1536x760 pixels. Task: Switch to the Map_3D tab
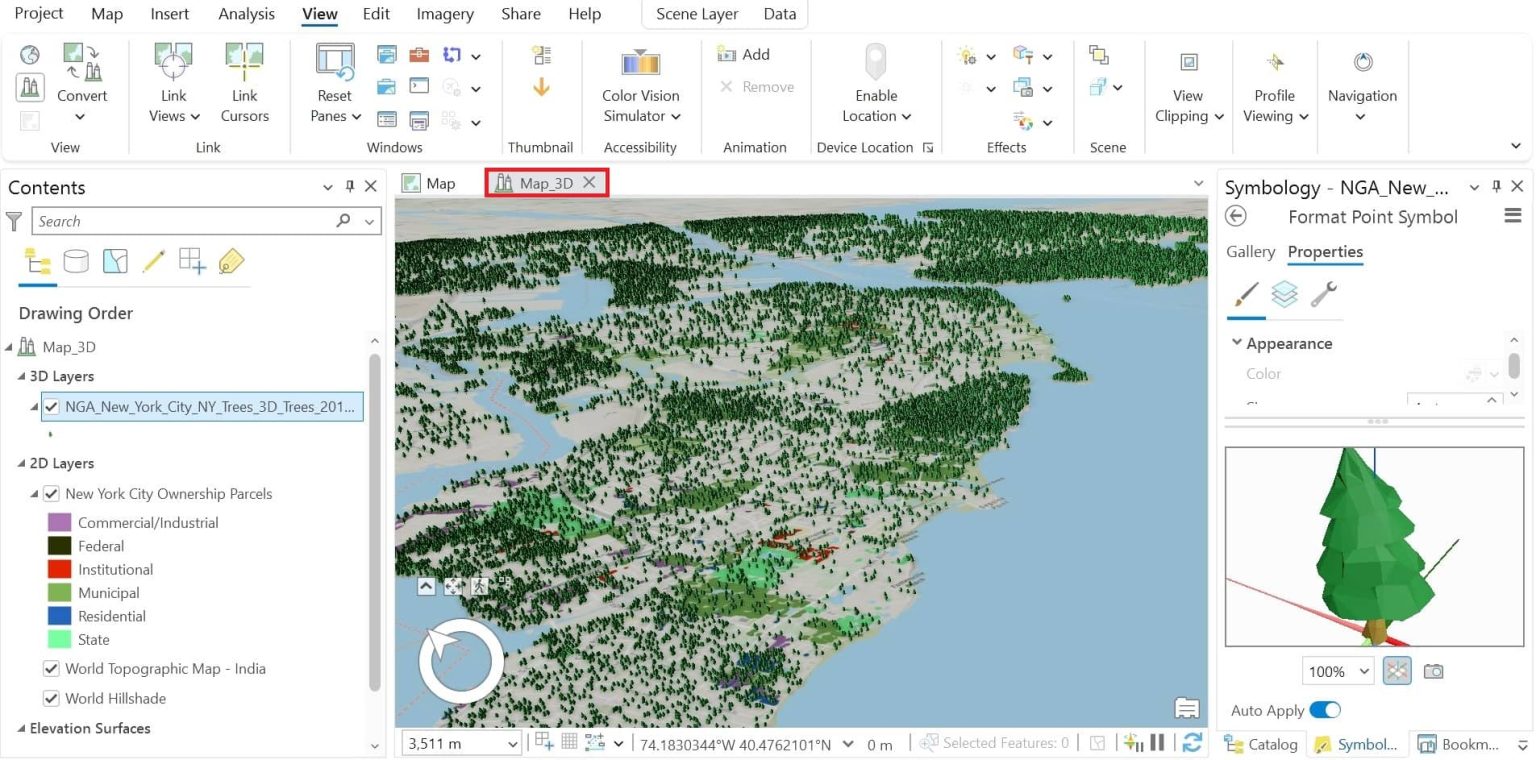coord(546,182)
